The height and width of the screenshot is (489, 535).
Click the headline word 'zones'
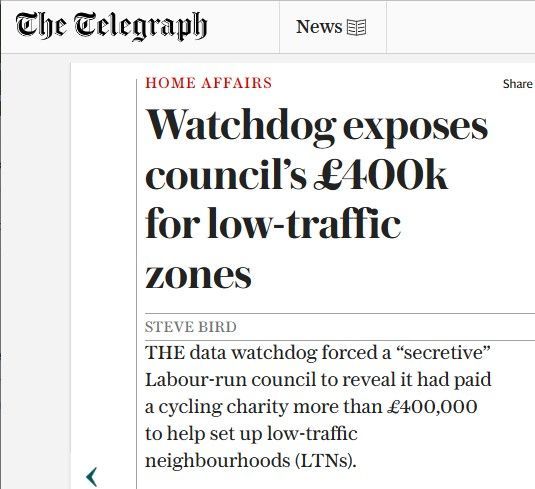(x=198, y=276)
